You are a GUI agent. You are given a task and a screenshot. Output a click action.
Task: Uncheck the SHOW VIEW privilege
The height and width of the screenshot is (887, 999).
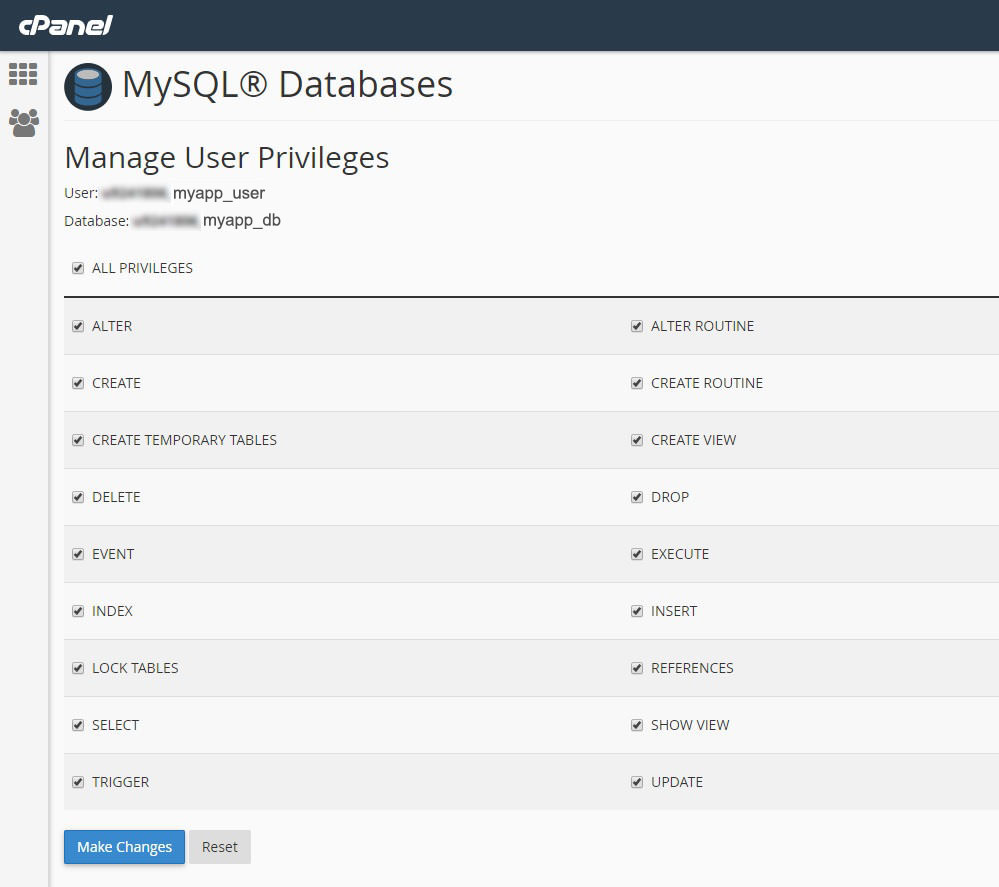[637, 725]
